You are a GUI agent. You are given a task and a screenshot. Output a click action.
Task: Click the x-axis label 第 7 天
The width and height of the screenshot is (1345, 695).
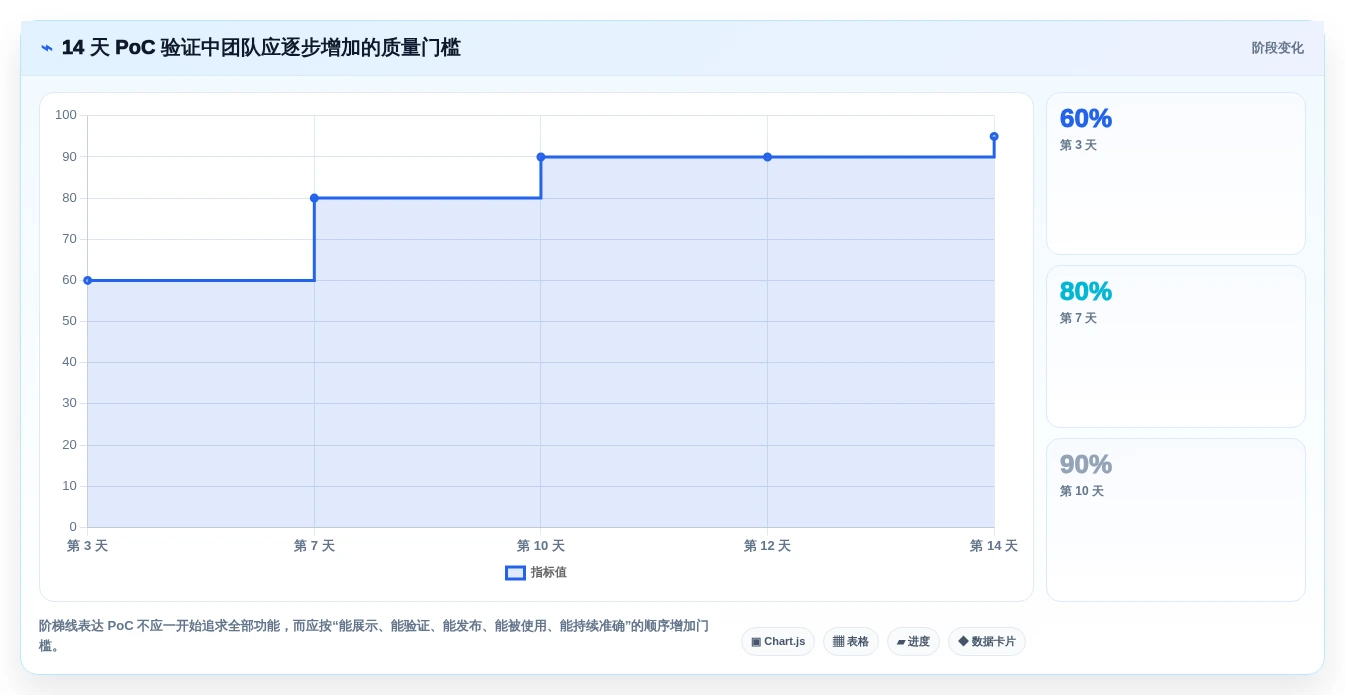[x=314, y=546]
